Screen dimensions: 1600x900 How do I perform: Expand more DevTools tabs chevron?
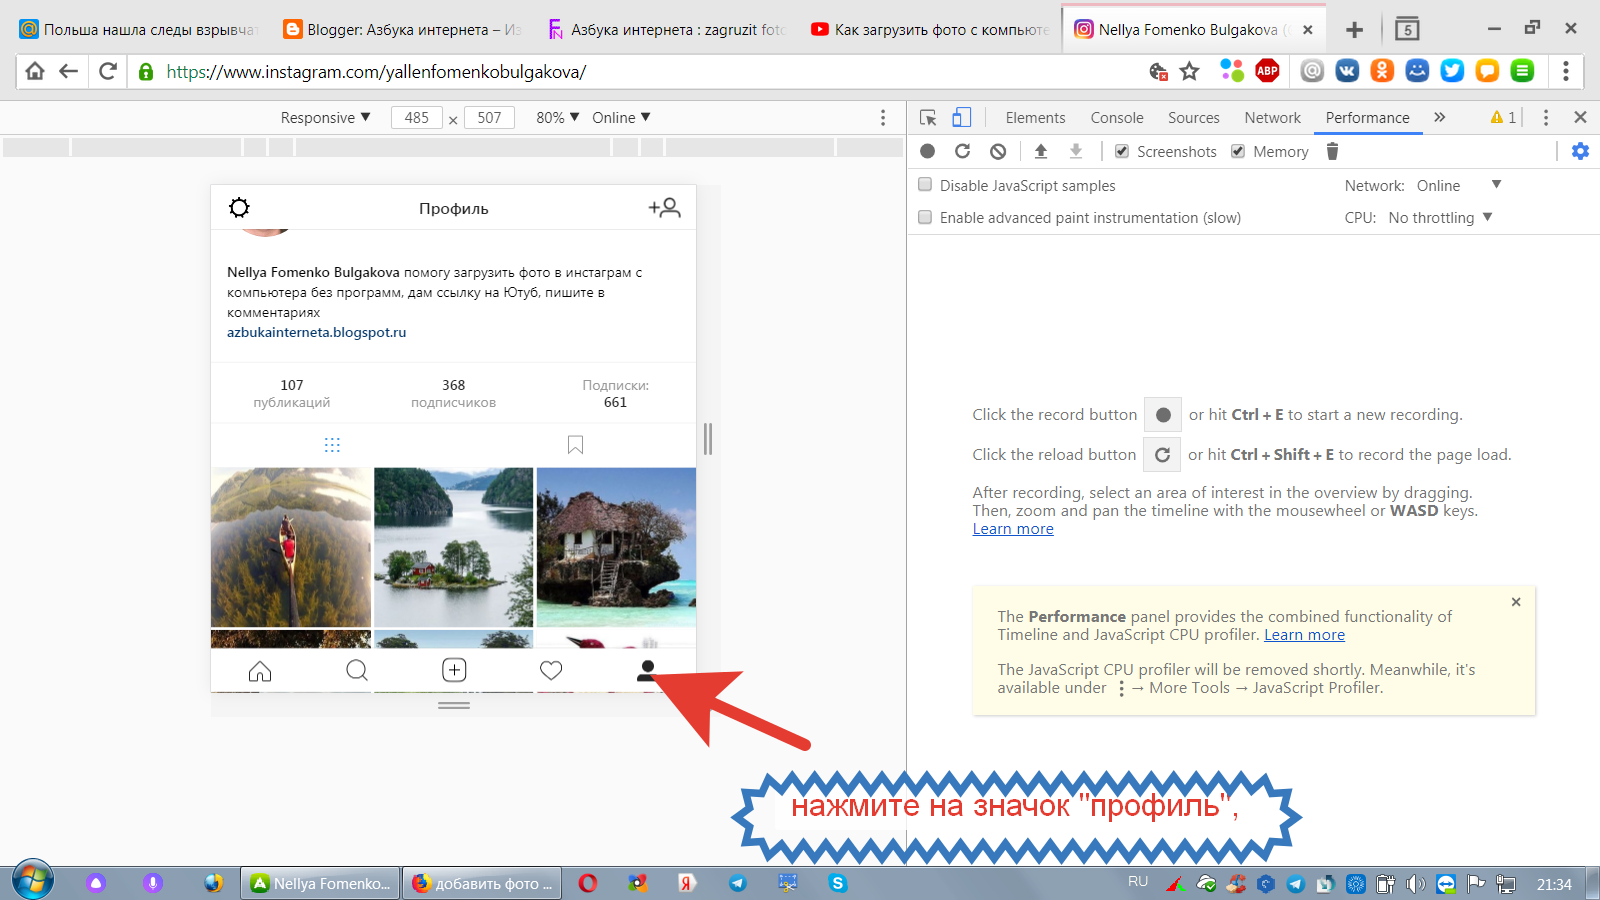[1440, 118]
